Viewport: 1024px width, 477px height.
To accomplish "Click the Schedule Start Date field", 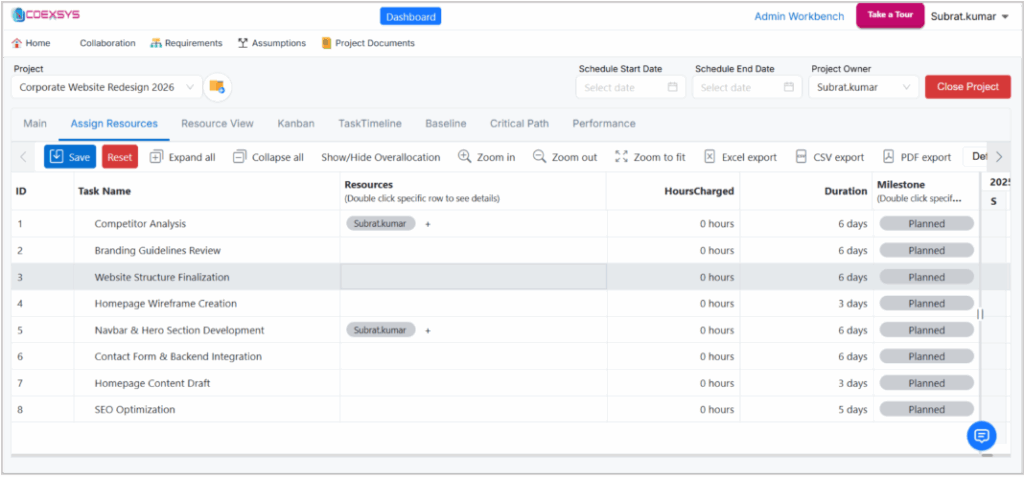I will coord(631,87).
